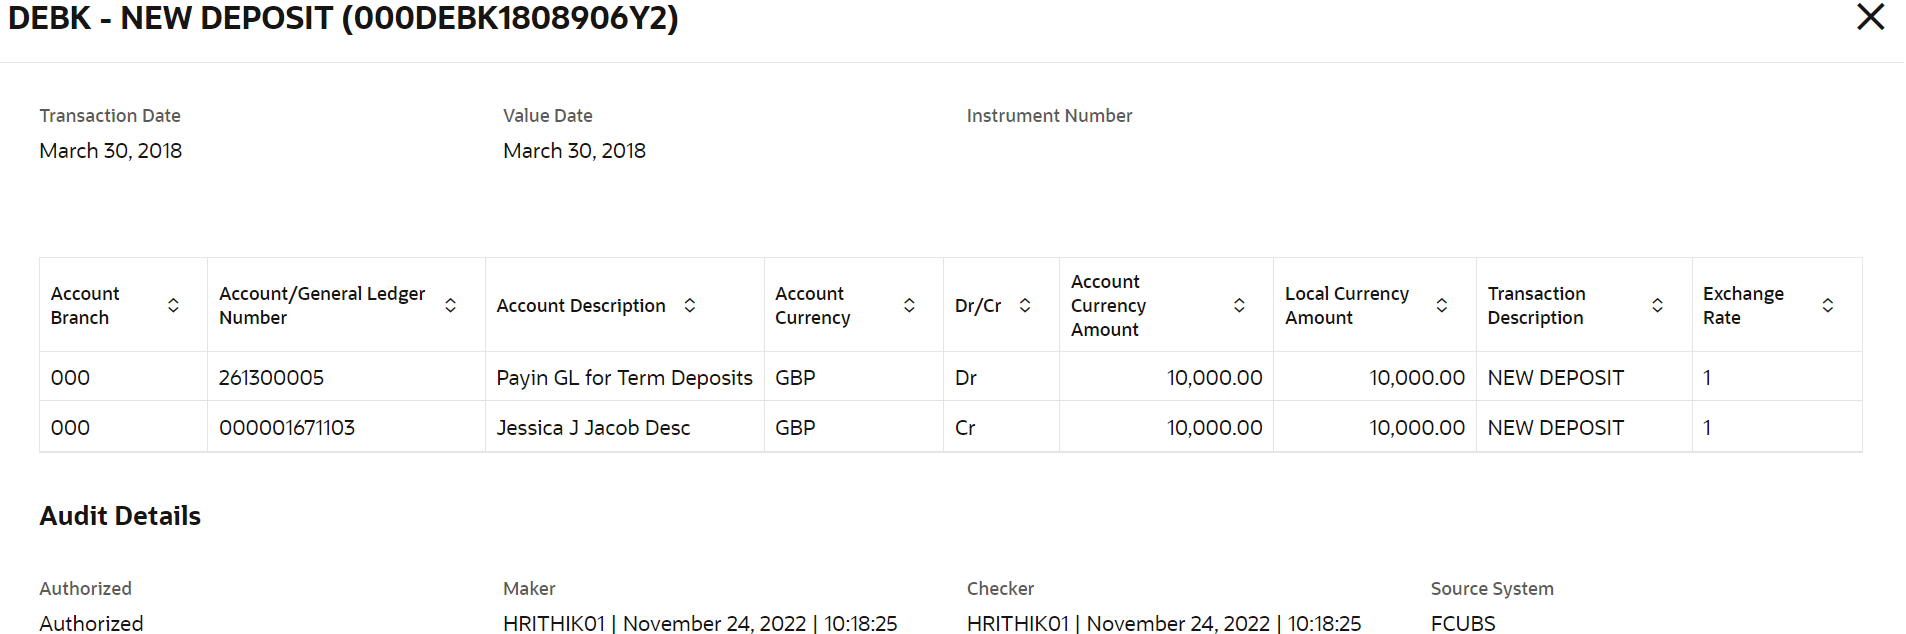Screen dimensions: 1906x634
Task: Sort by Local Currency Amount column
Action: click(1442, 305)
